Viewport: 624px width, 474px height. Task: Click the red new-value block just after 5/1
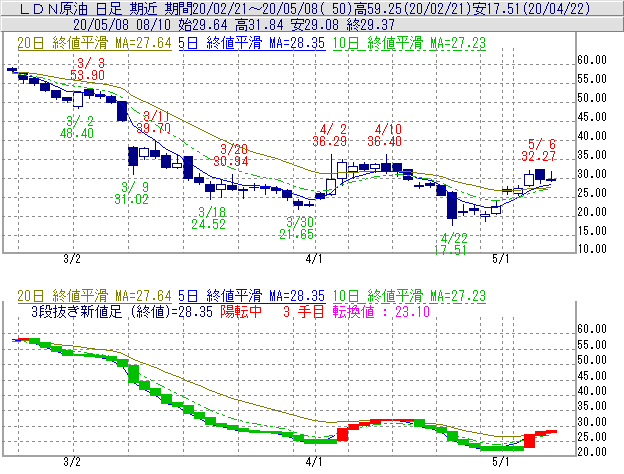coord(529,441)
